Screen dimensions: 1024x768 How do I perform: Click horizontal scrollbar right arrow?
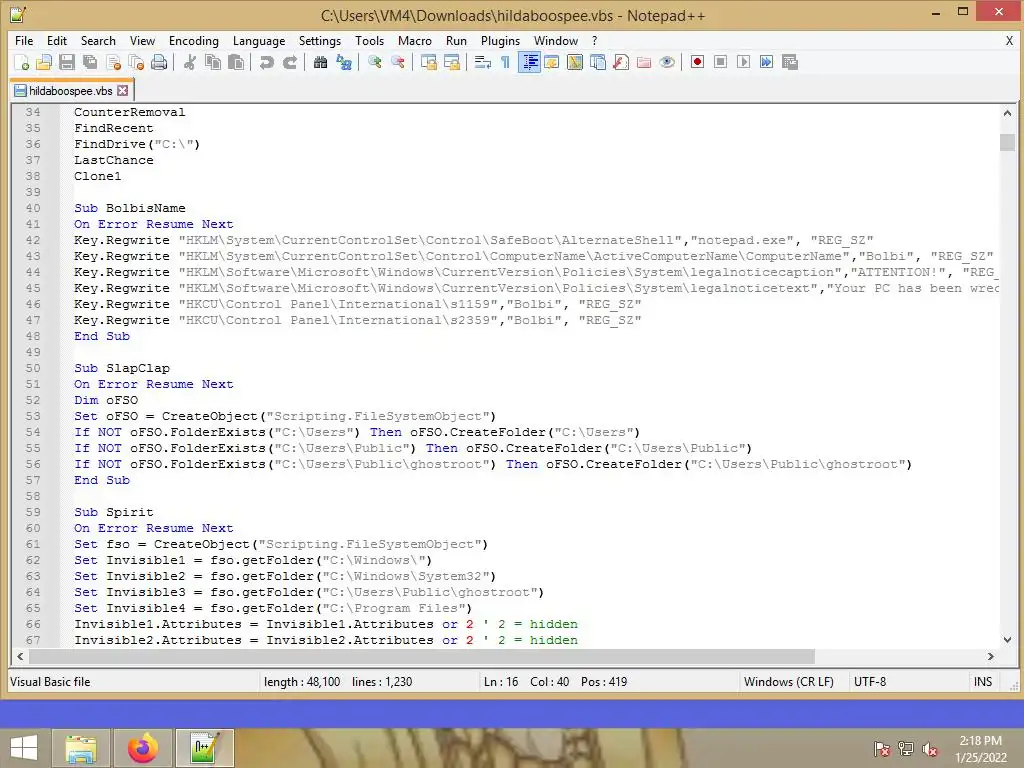point(991,656)
